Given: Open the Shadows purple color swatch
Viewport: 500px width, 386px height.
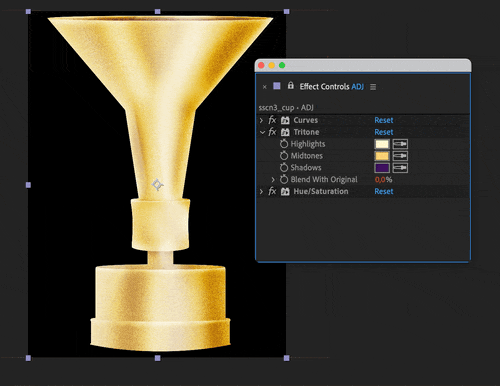Looking at the screenshot, I should pyautogui.click(x=382, y=168).
